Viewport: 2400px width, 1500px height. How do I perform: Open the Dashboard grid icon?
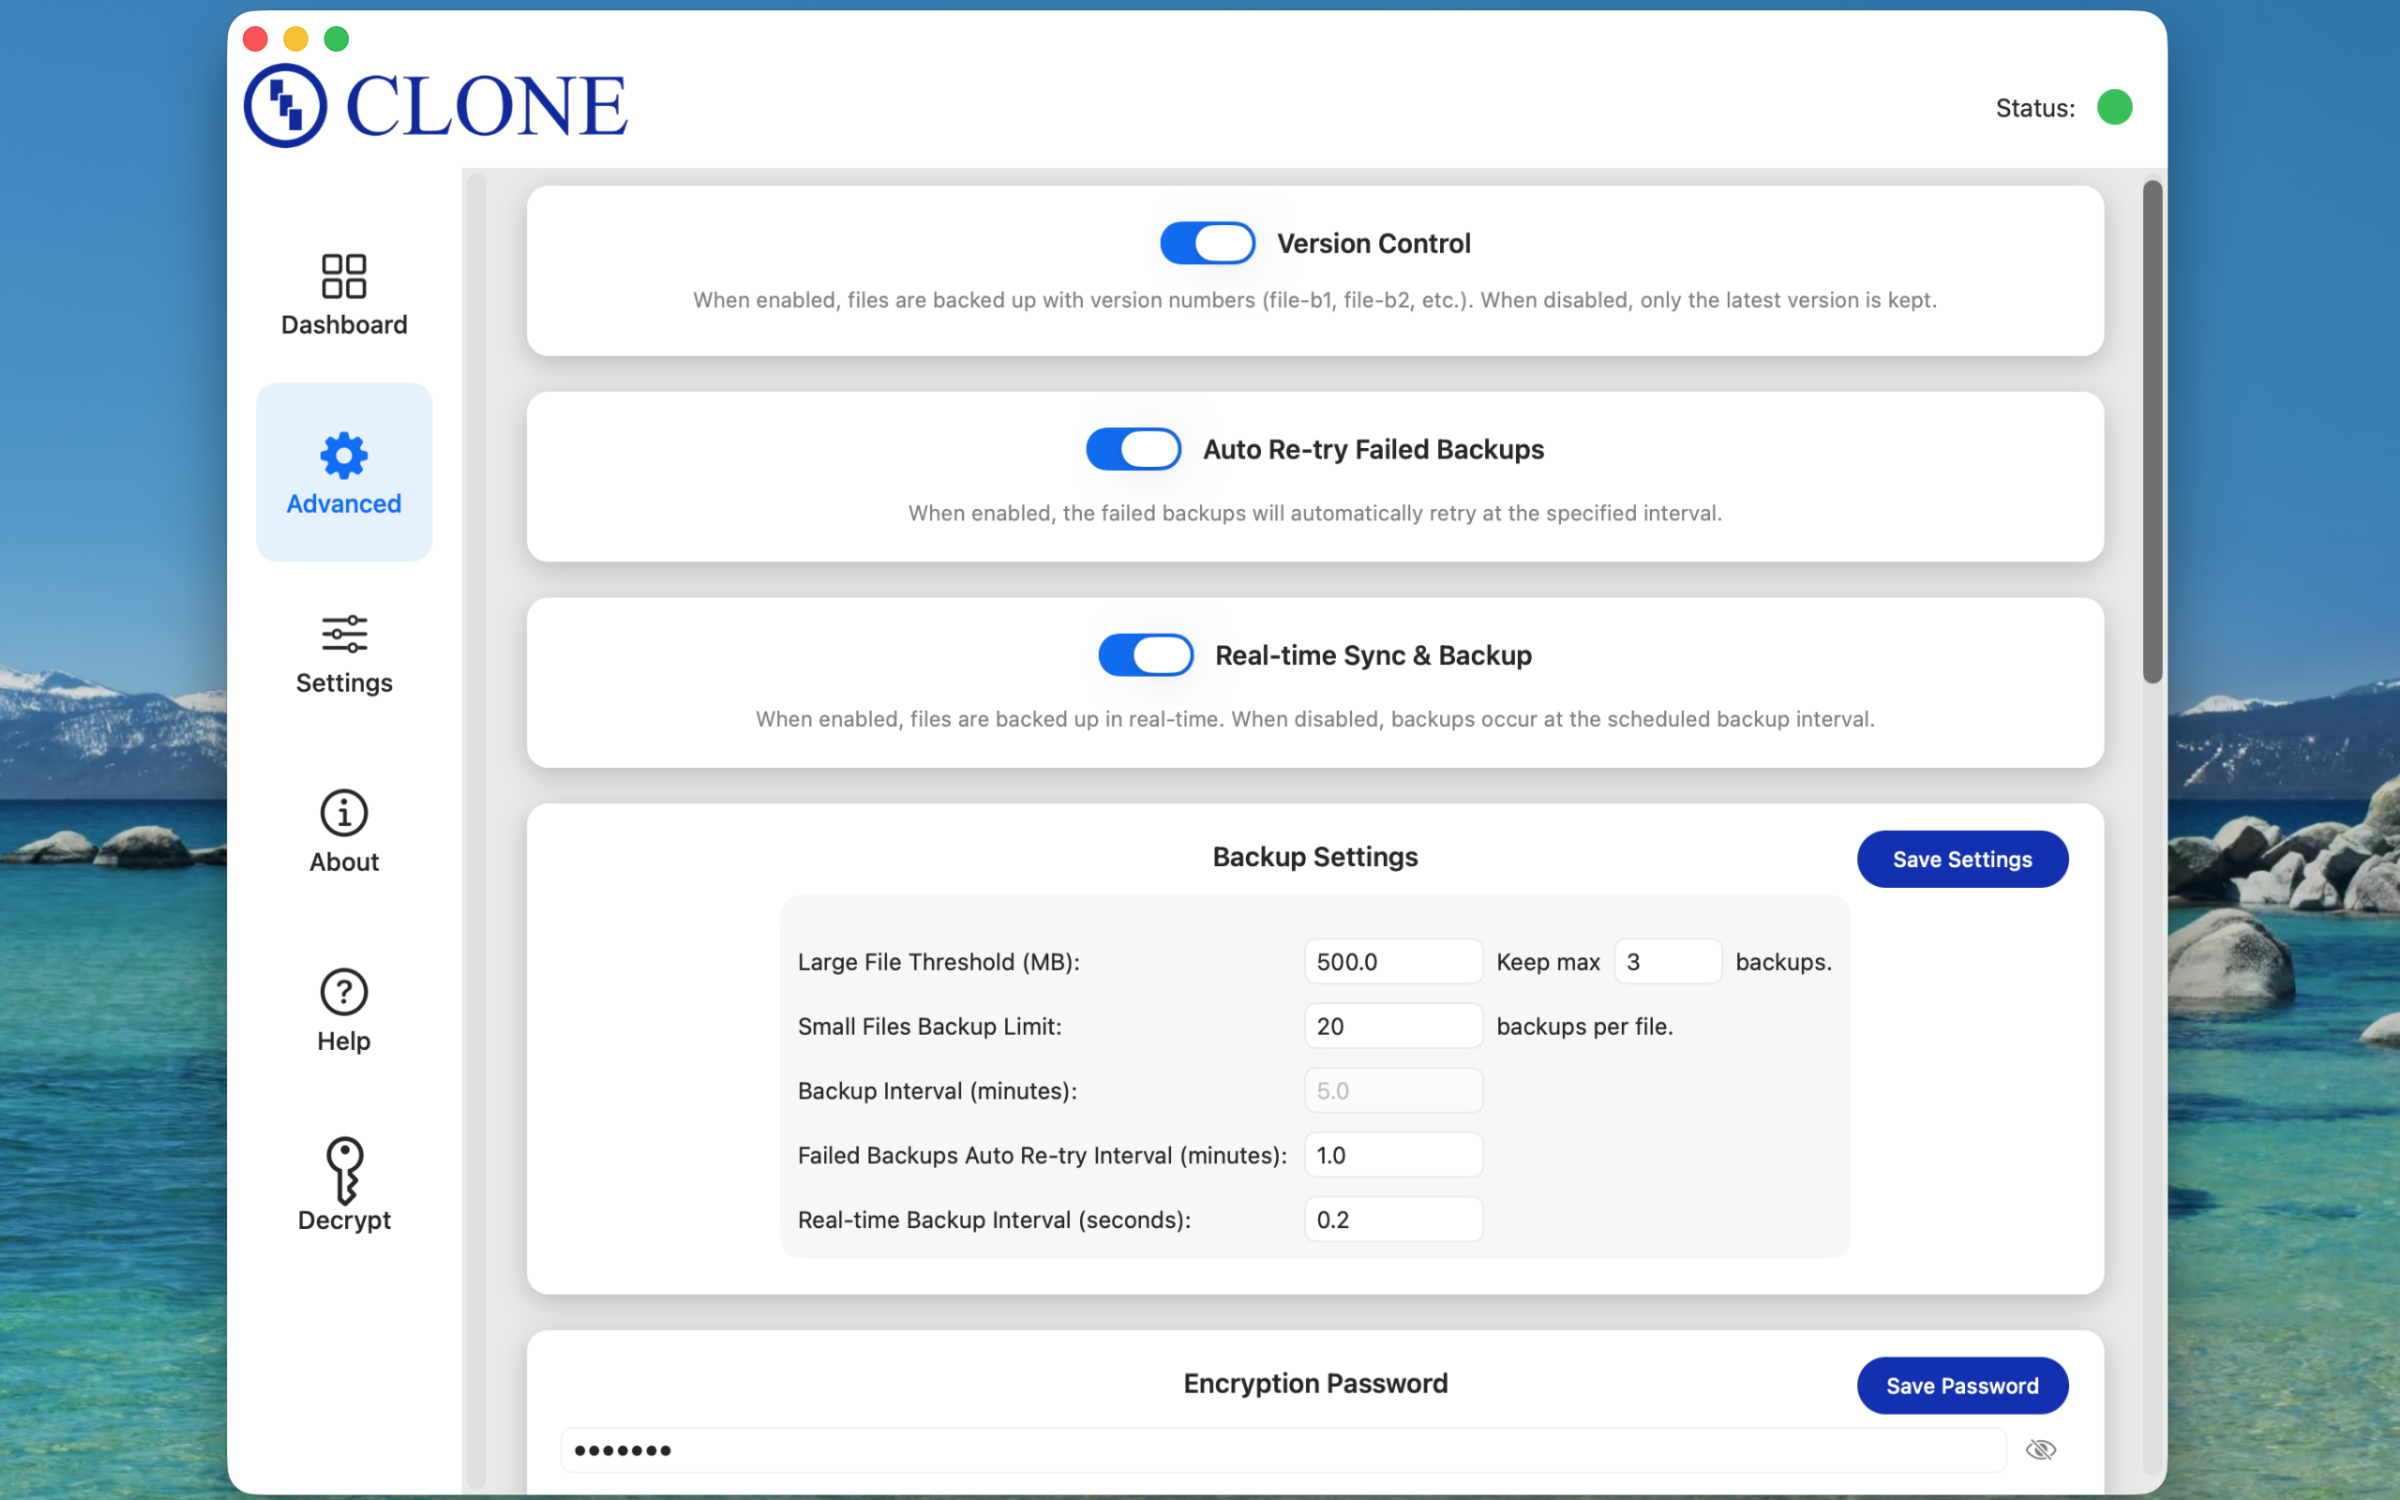[x=343, y=276]
